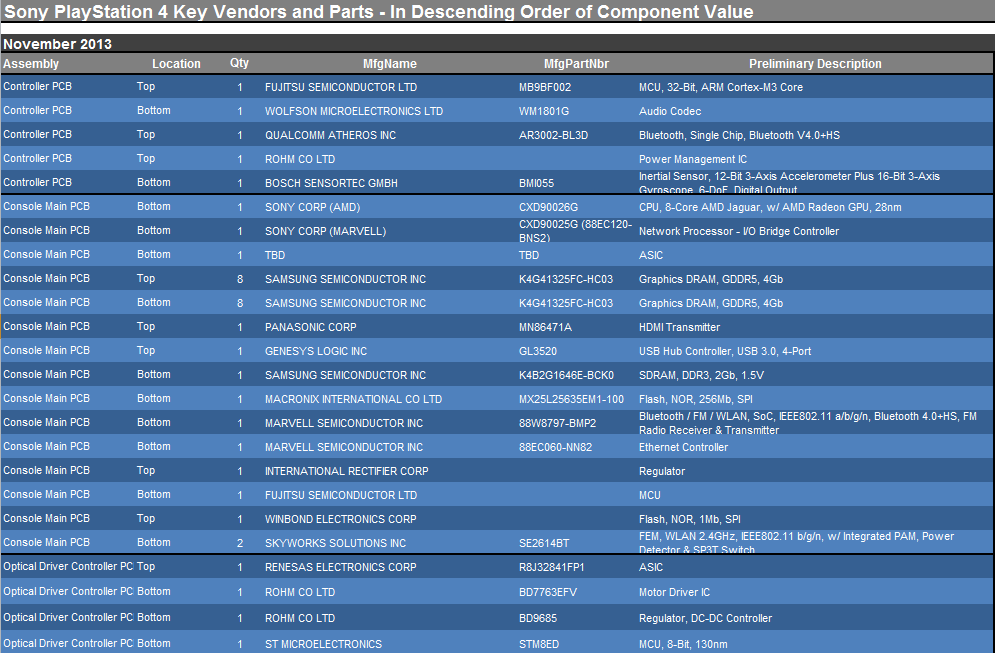The image size is (995, 653).
Task: Select the November 2013 date row
Action: pyautogui.click(x=57, y=44)
